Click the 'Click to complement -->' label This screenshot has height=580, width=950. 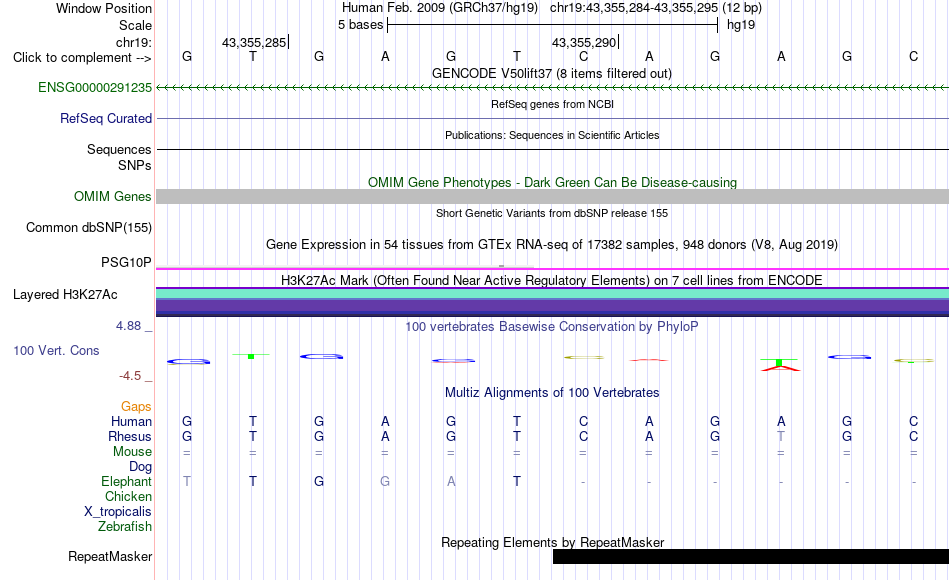tap(82, 58)
